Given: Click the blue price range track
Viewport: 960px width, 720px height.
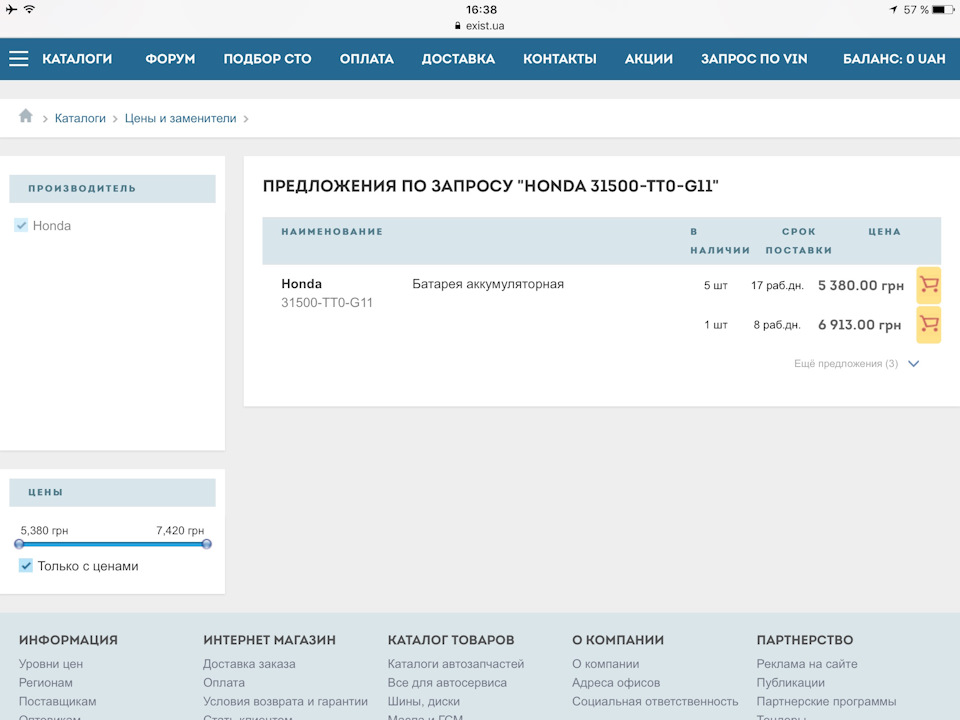Looking at the screenshot, I should point(113,544).
